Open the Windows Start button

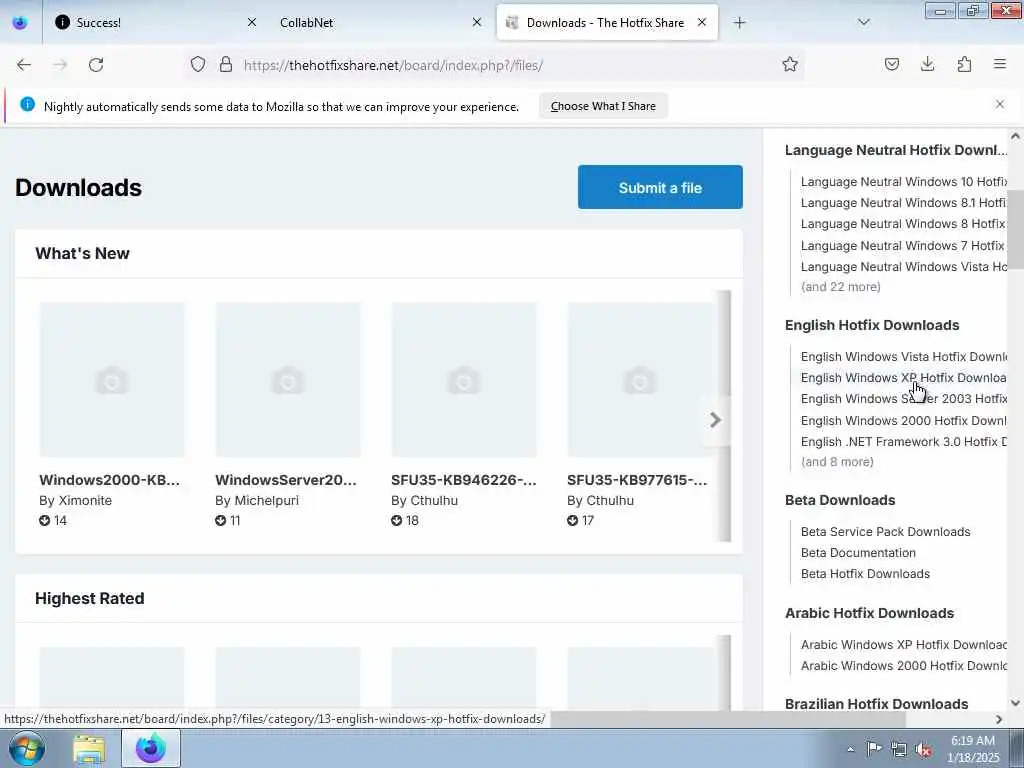click(27, 748)
